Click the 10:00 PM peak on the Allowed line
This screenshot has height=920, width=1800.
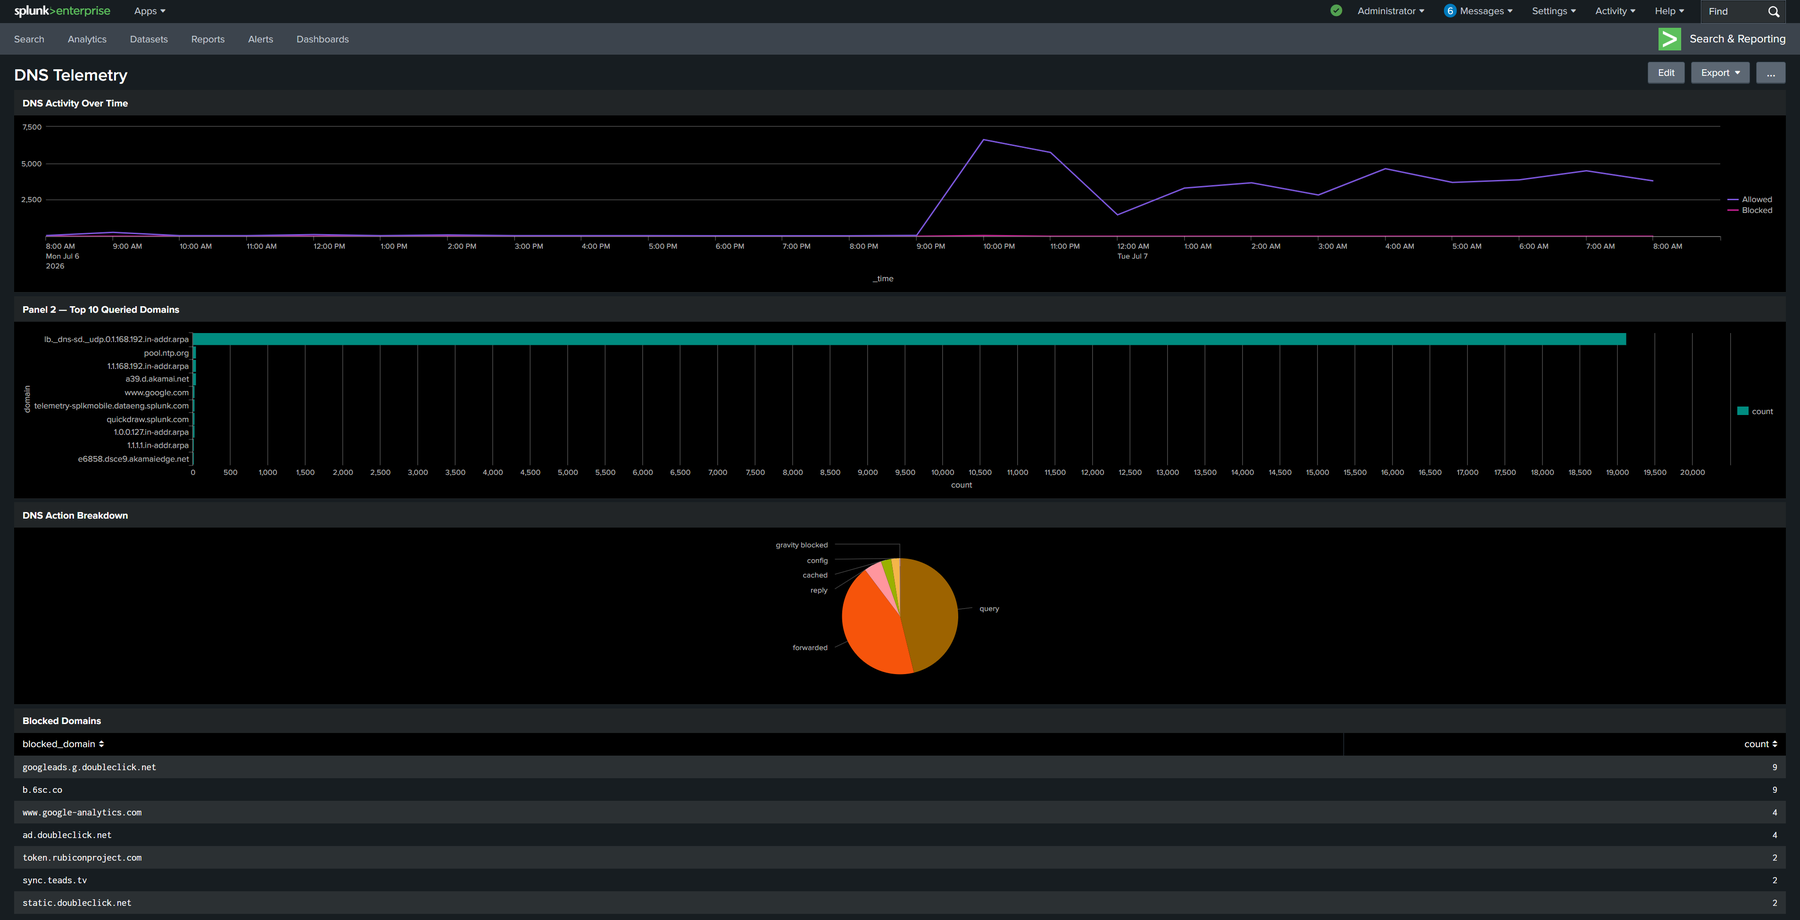click(984, 140)
